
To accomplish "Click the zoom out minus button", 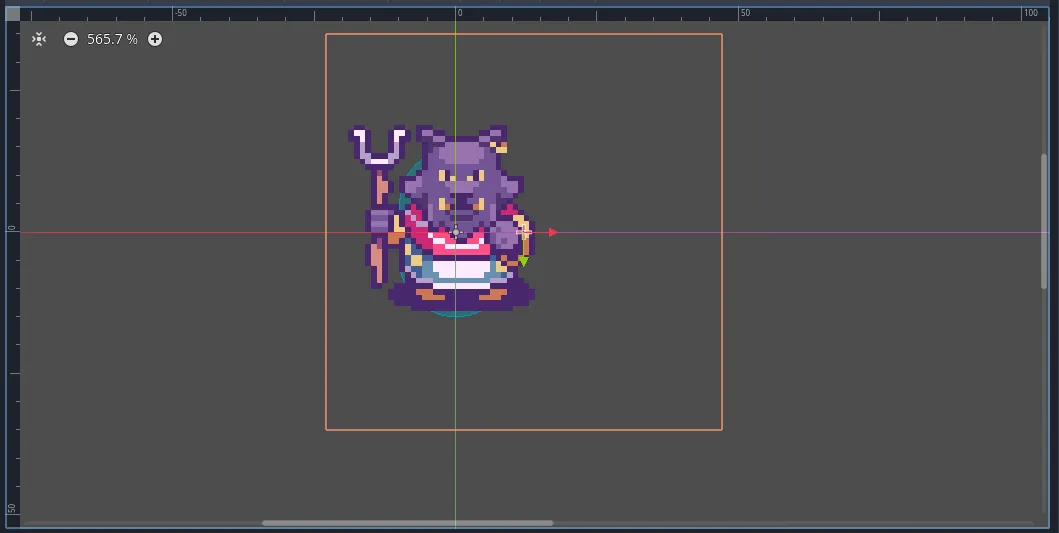I will [71, 39].
